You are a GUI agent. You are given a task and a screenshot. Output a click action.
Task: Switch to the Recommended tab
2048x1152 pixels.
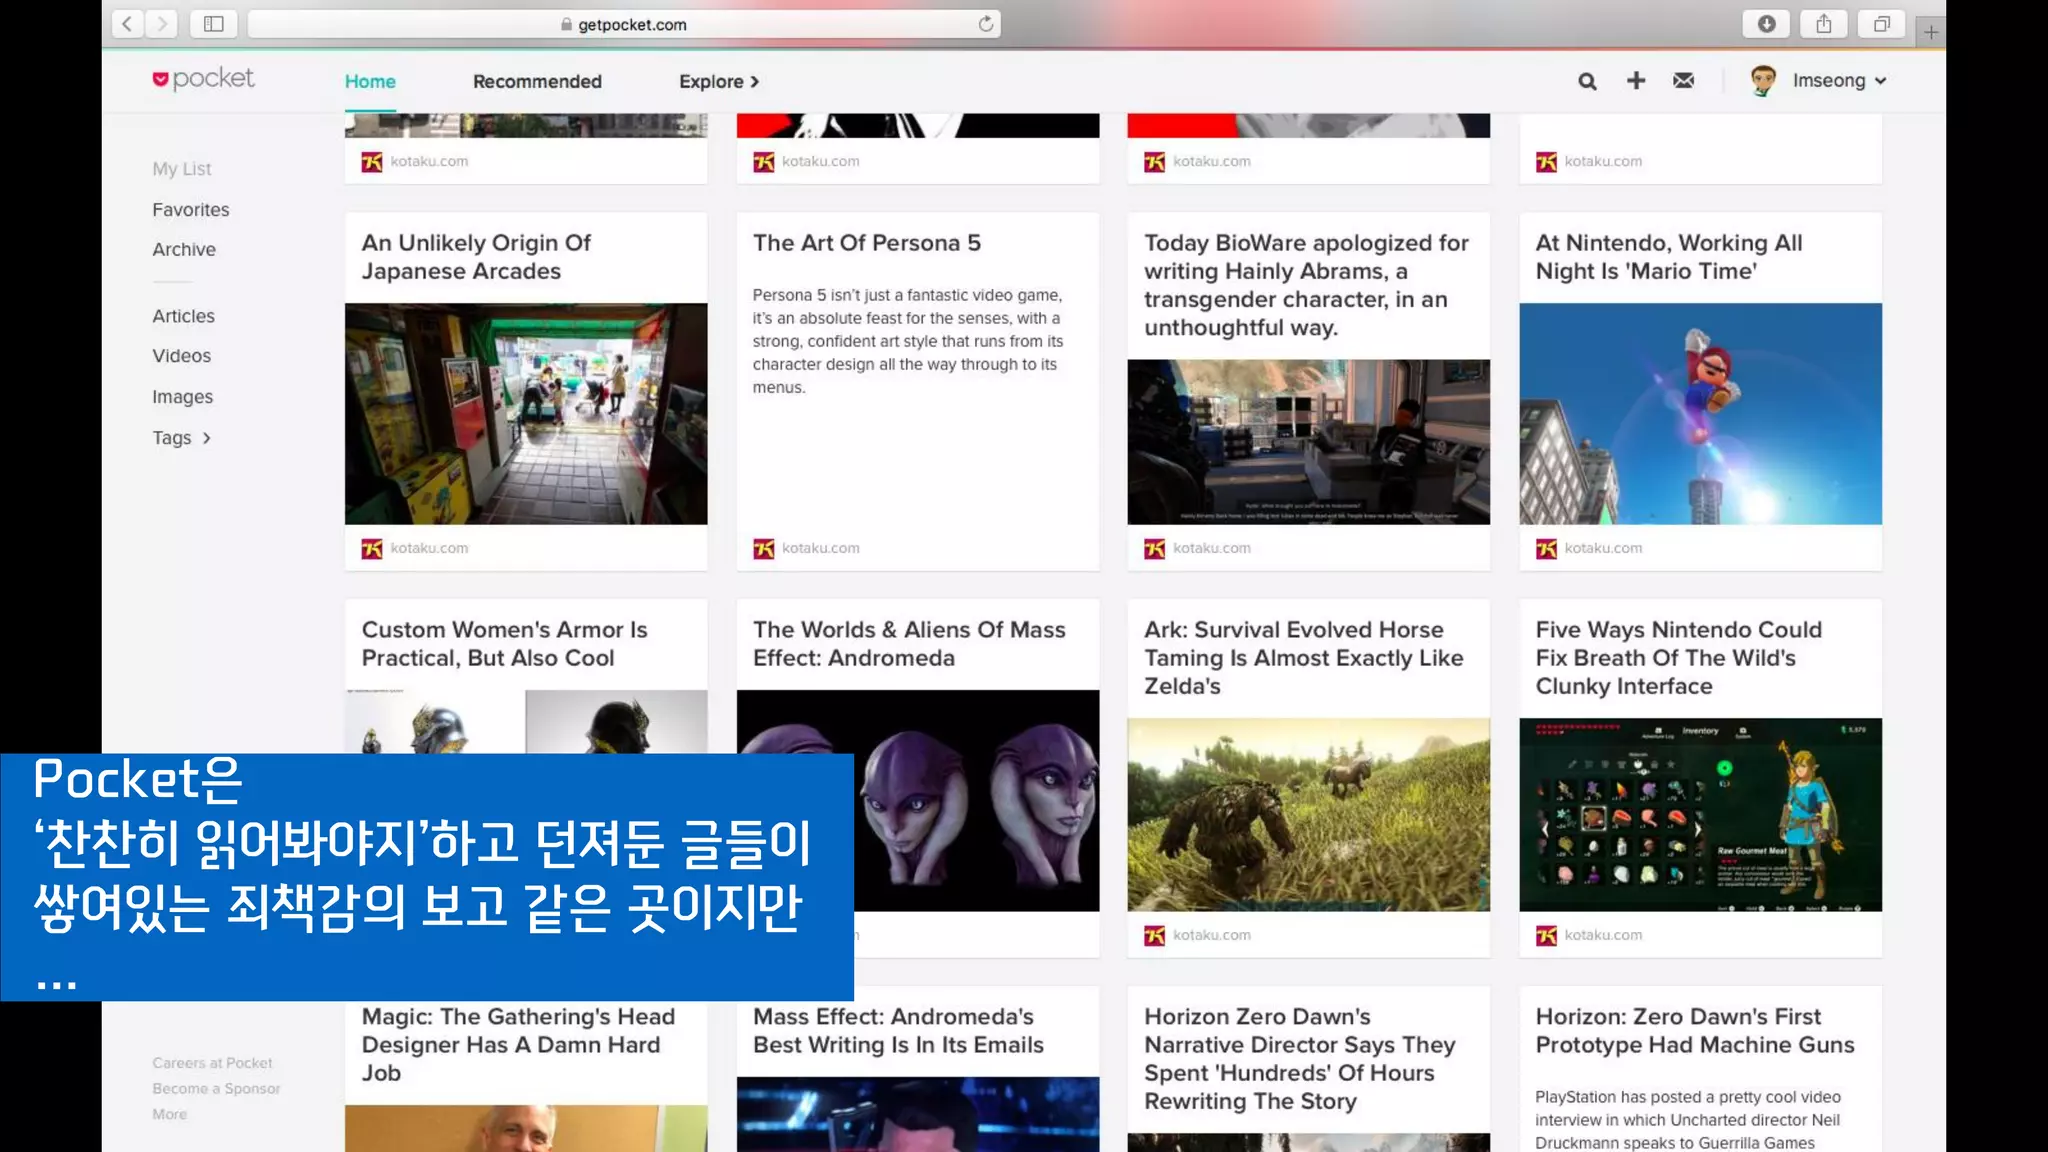tap(537, 82)
